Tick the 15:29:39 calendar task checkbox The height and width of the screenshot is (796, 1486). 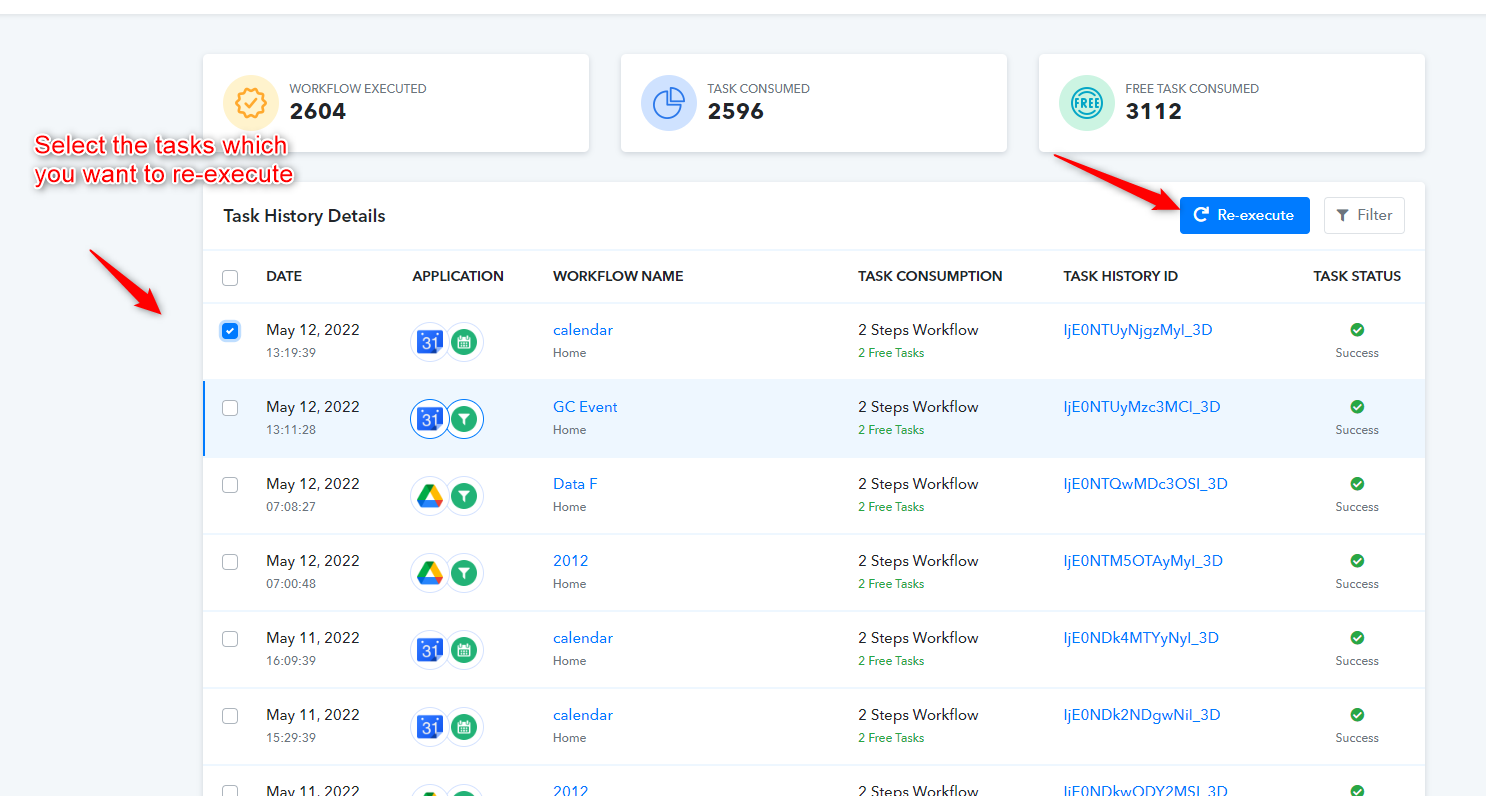(x=230, y=716)
